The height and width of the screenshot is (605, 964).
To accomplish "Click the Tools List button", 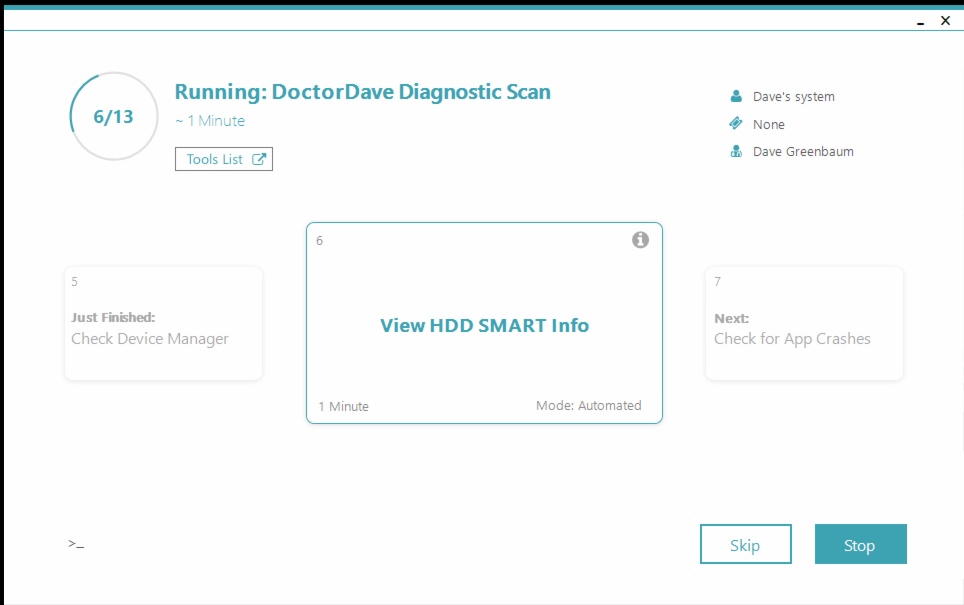I will pos(223,158).
